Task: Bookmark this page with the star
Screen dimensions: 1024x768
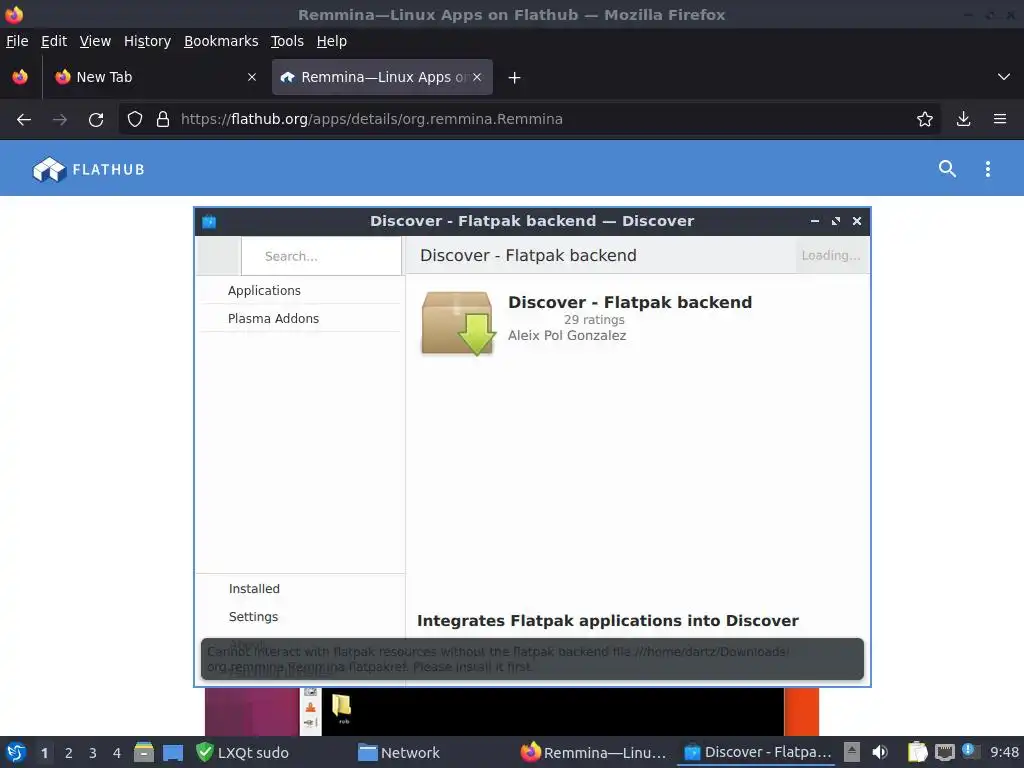Action: pyautogui.click(x=924, y=120)
